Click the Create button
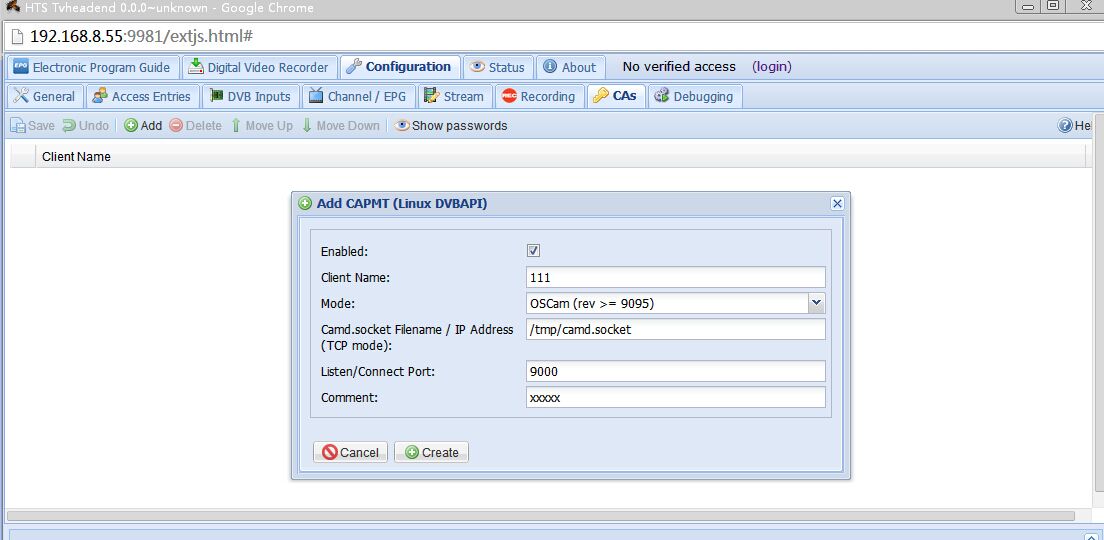The image size is (1104, 540). [432, 452]
